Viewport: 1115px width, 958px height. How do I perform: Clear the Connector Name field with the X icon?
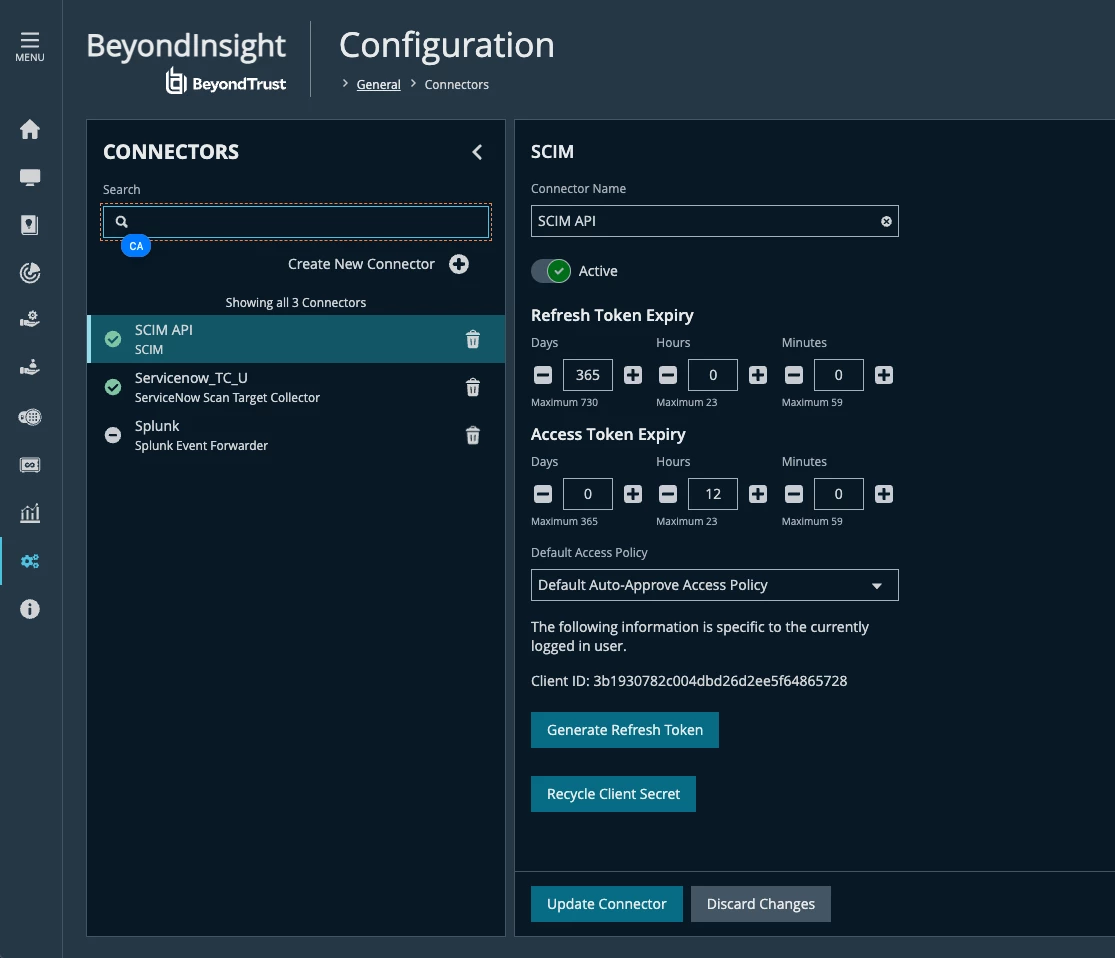coord(886,221)
